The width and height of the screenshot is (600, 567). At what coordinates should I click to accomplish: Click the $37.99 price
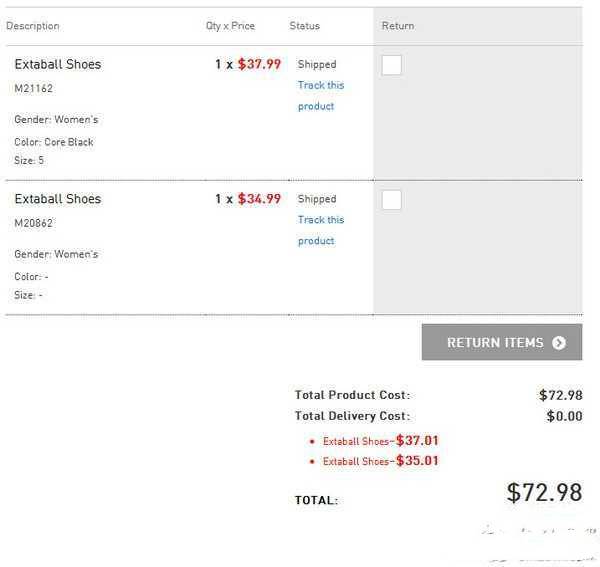(259, 64)
